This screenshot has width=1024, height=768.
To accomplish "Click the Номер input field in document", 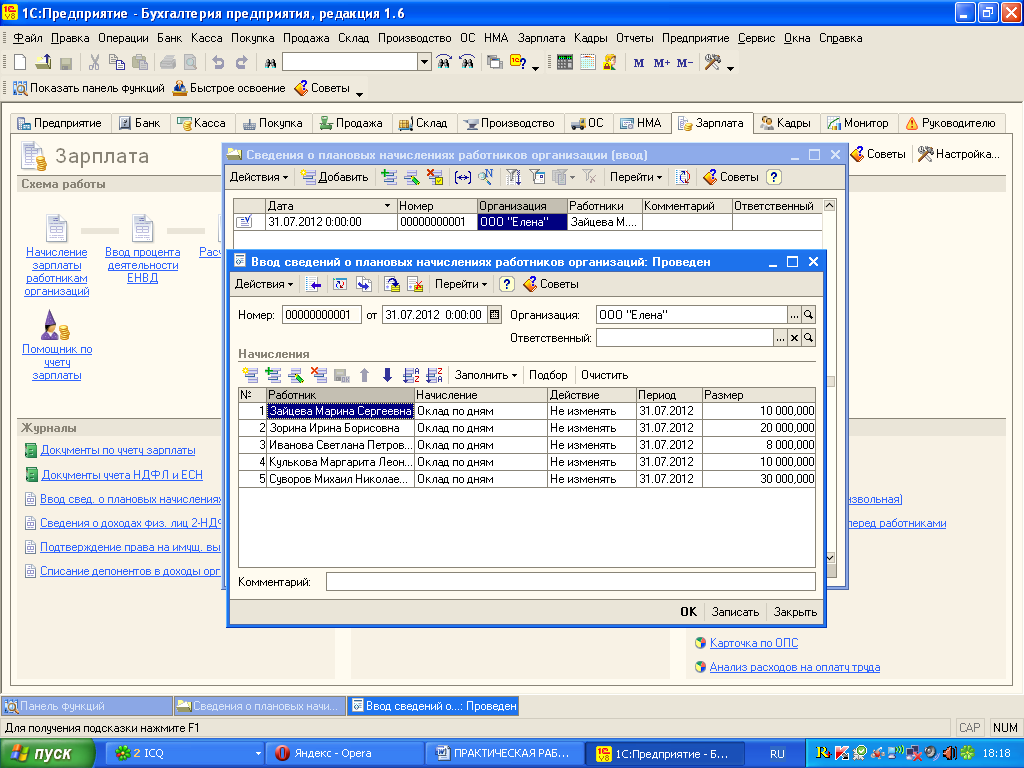I will point(321,315).
